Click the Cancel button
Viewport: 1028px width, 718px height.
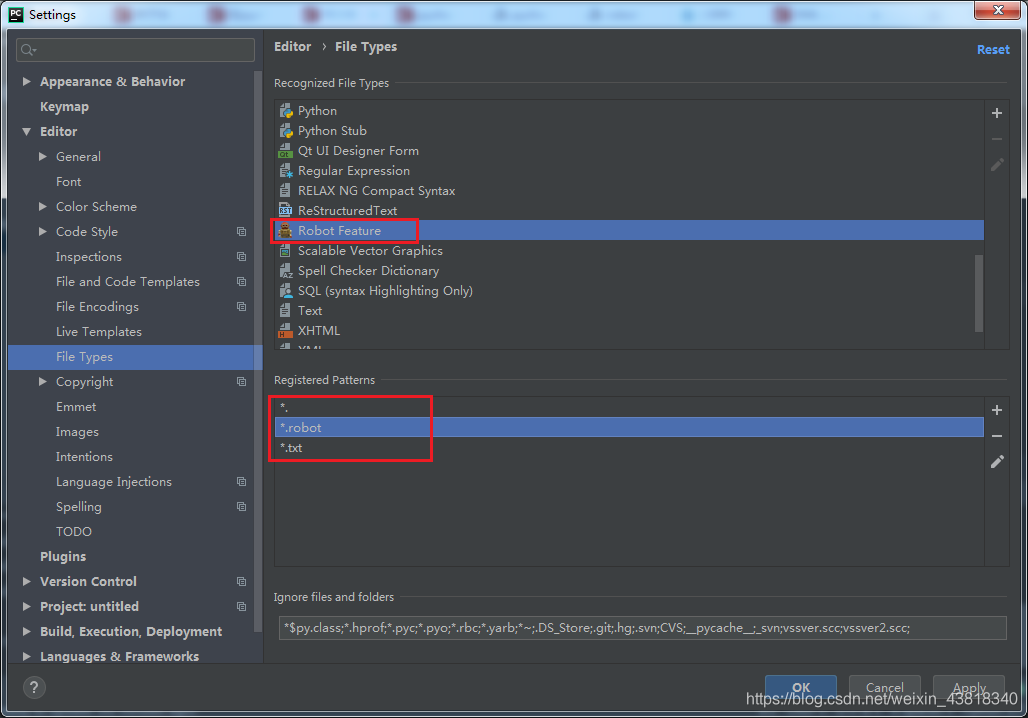tap(884, 687)
